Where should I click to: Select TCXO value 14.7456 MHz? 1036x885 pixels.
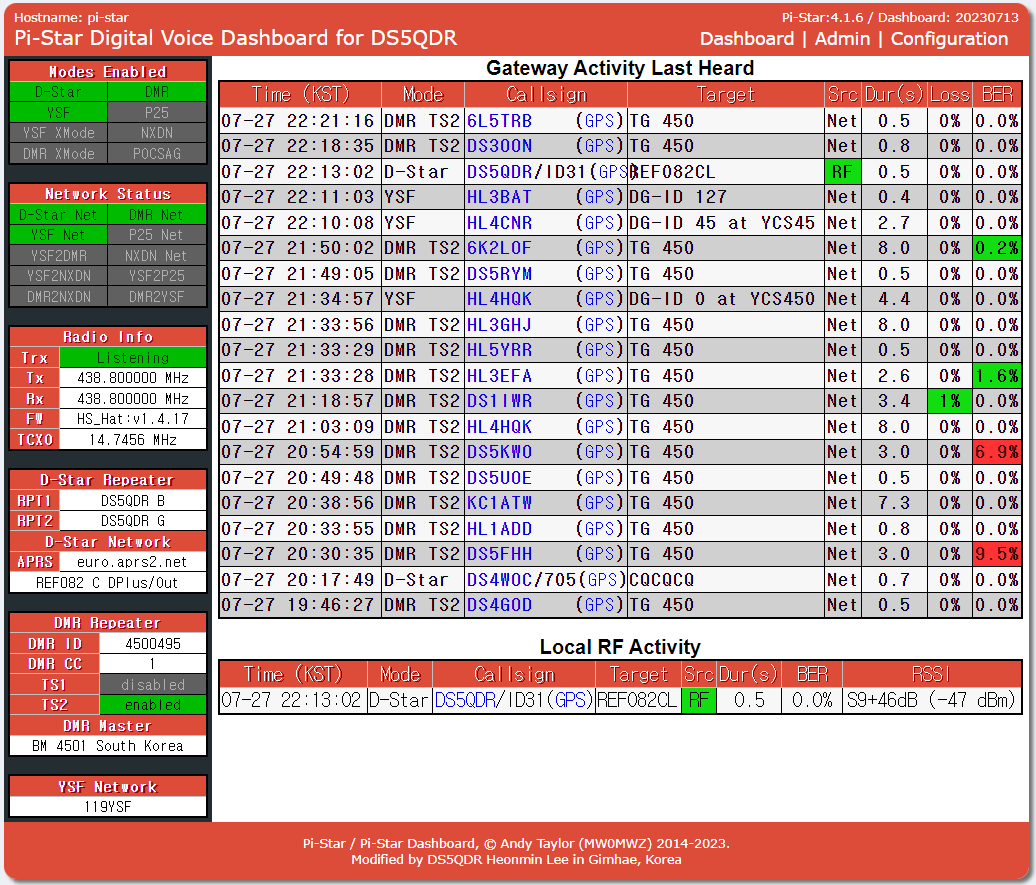pos(133,440)
